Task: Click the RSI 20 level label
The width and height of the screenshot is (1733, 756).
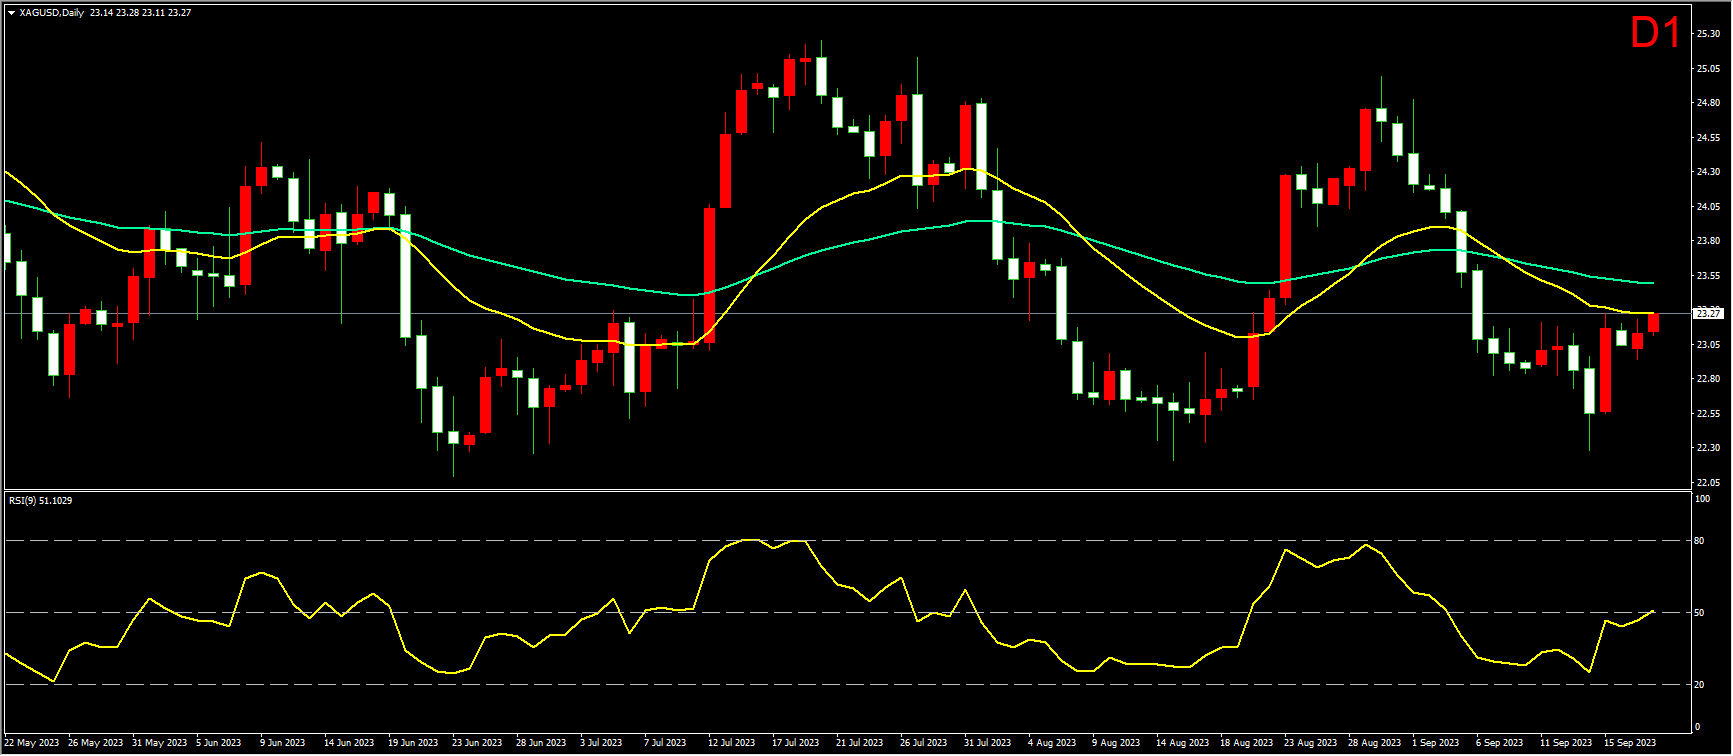Action: point(1701,685)
